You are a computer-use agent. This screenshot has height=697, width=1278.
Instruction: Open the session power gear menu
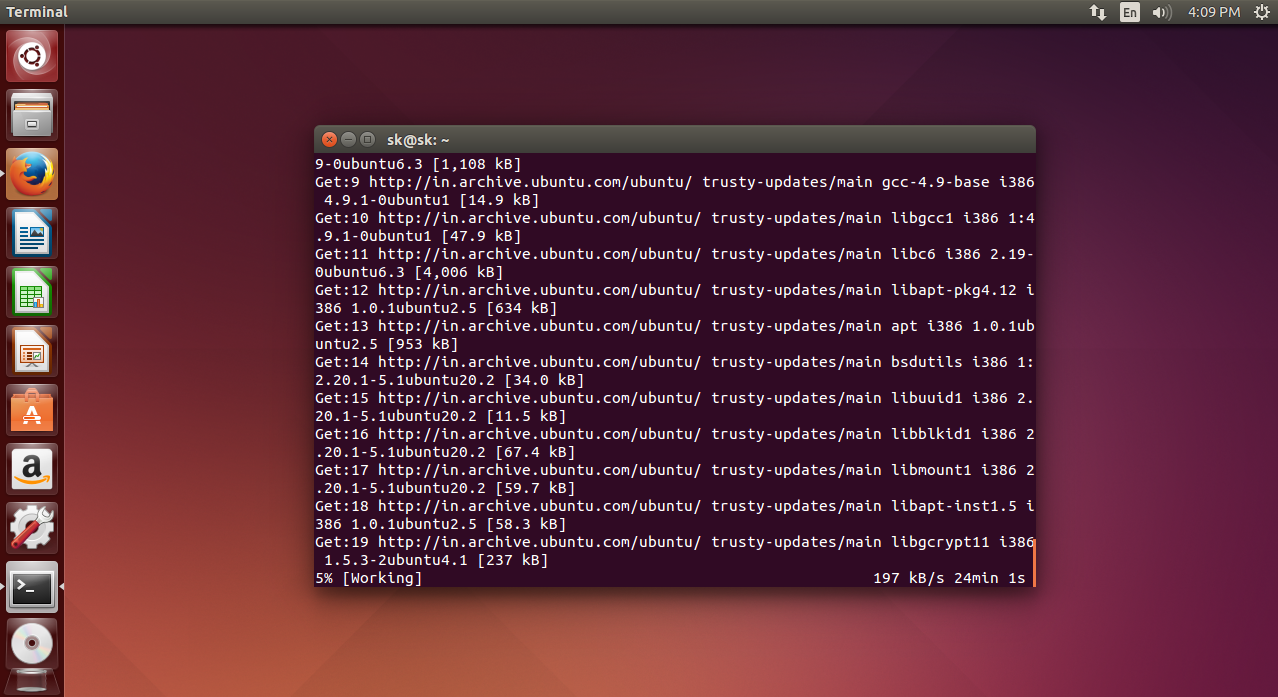(1261, 12)
